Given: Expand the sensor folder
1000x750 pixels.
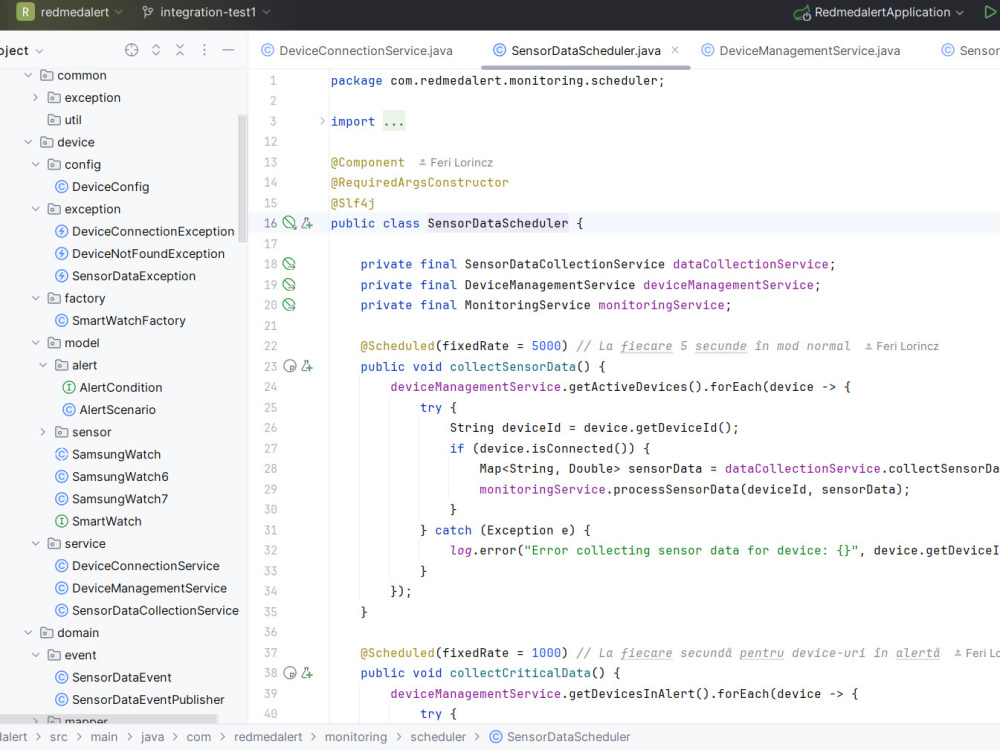Looking at the screenshot, I should click(43, 432).
